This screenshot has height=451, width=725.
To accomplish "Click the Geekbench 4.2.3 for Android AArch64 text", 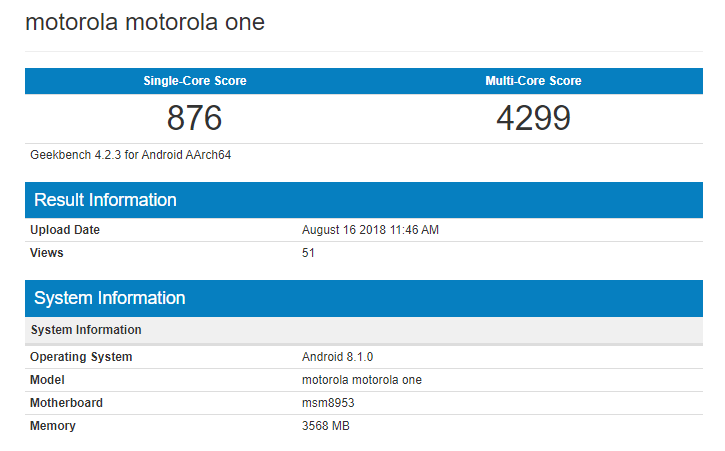I will coord(131,155).
